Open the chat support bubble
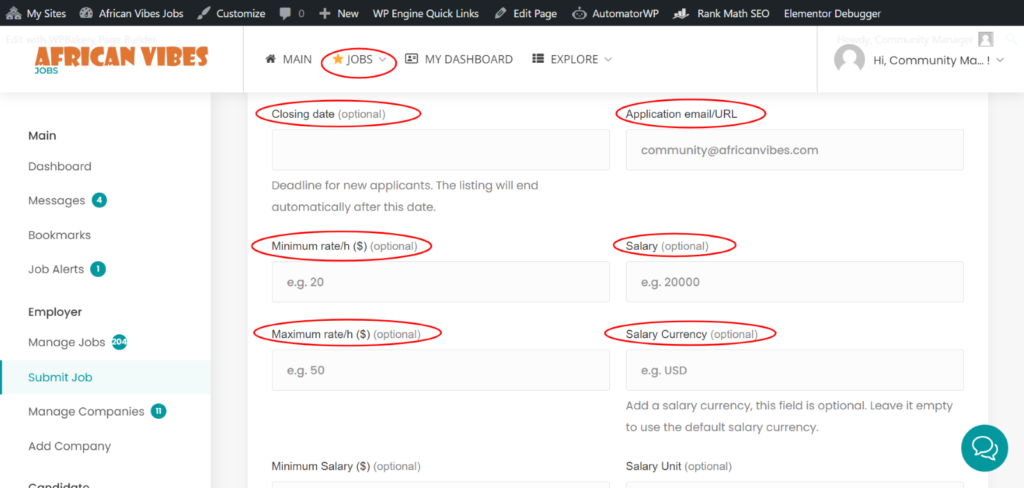Image resolution: width=1024 pixels, height=488 pixels. pyautogui.click(x=984, y=448)
